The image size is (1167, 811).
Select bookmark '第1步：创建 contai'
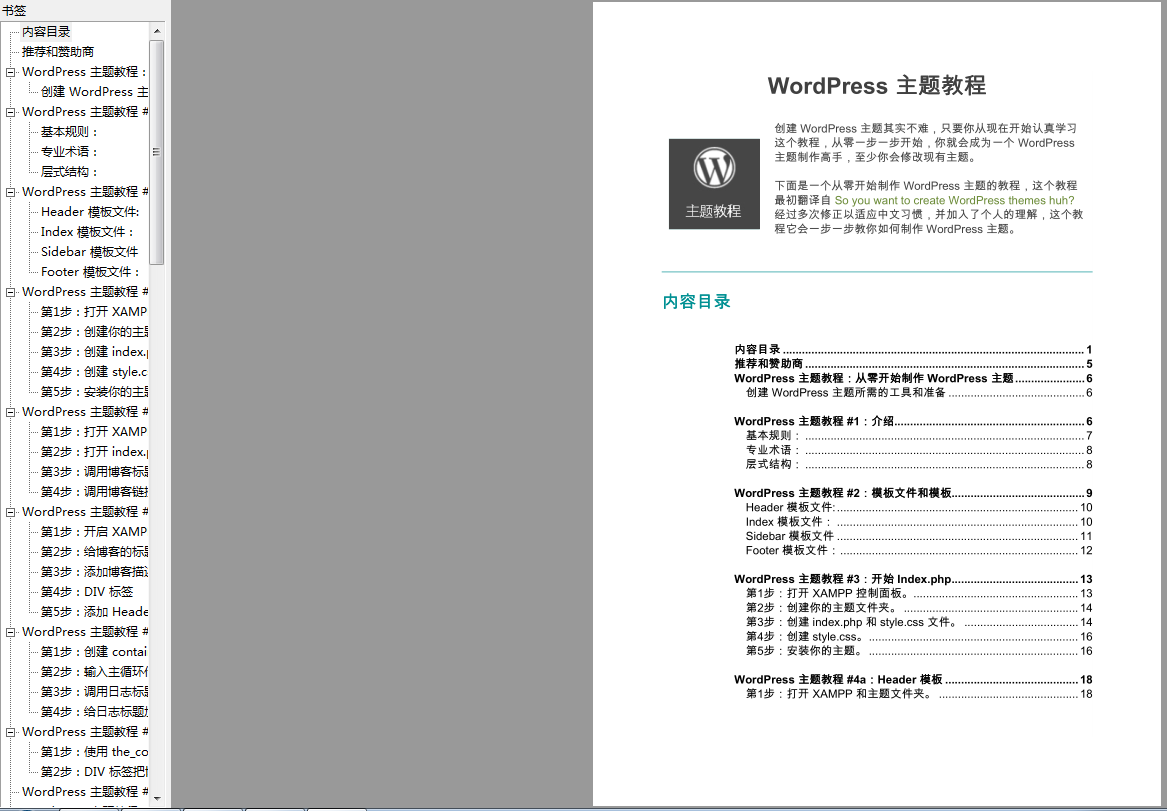pos(95,652)
